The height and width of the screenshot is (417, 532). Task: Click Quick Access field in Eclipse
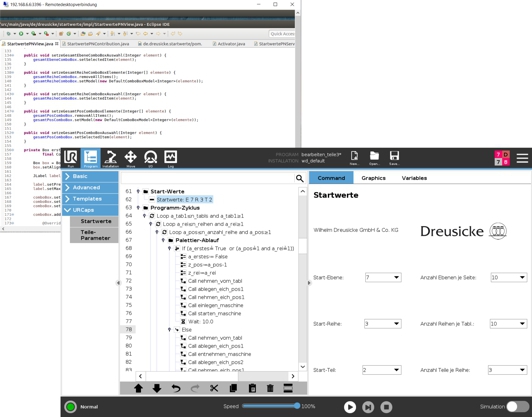pos(282,34)
